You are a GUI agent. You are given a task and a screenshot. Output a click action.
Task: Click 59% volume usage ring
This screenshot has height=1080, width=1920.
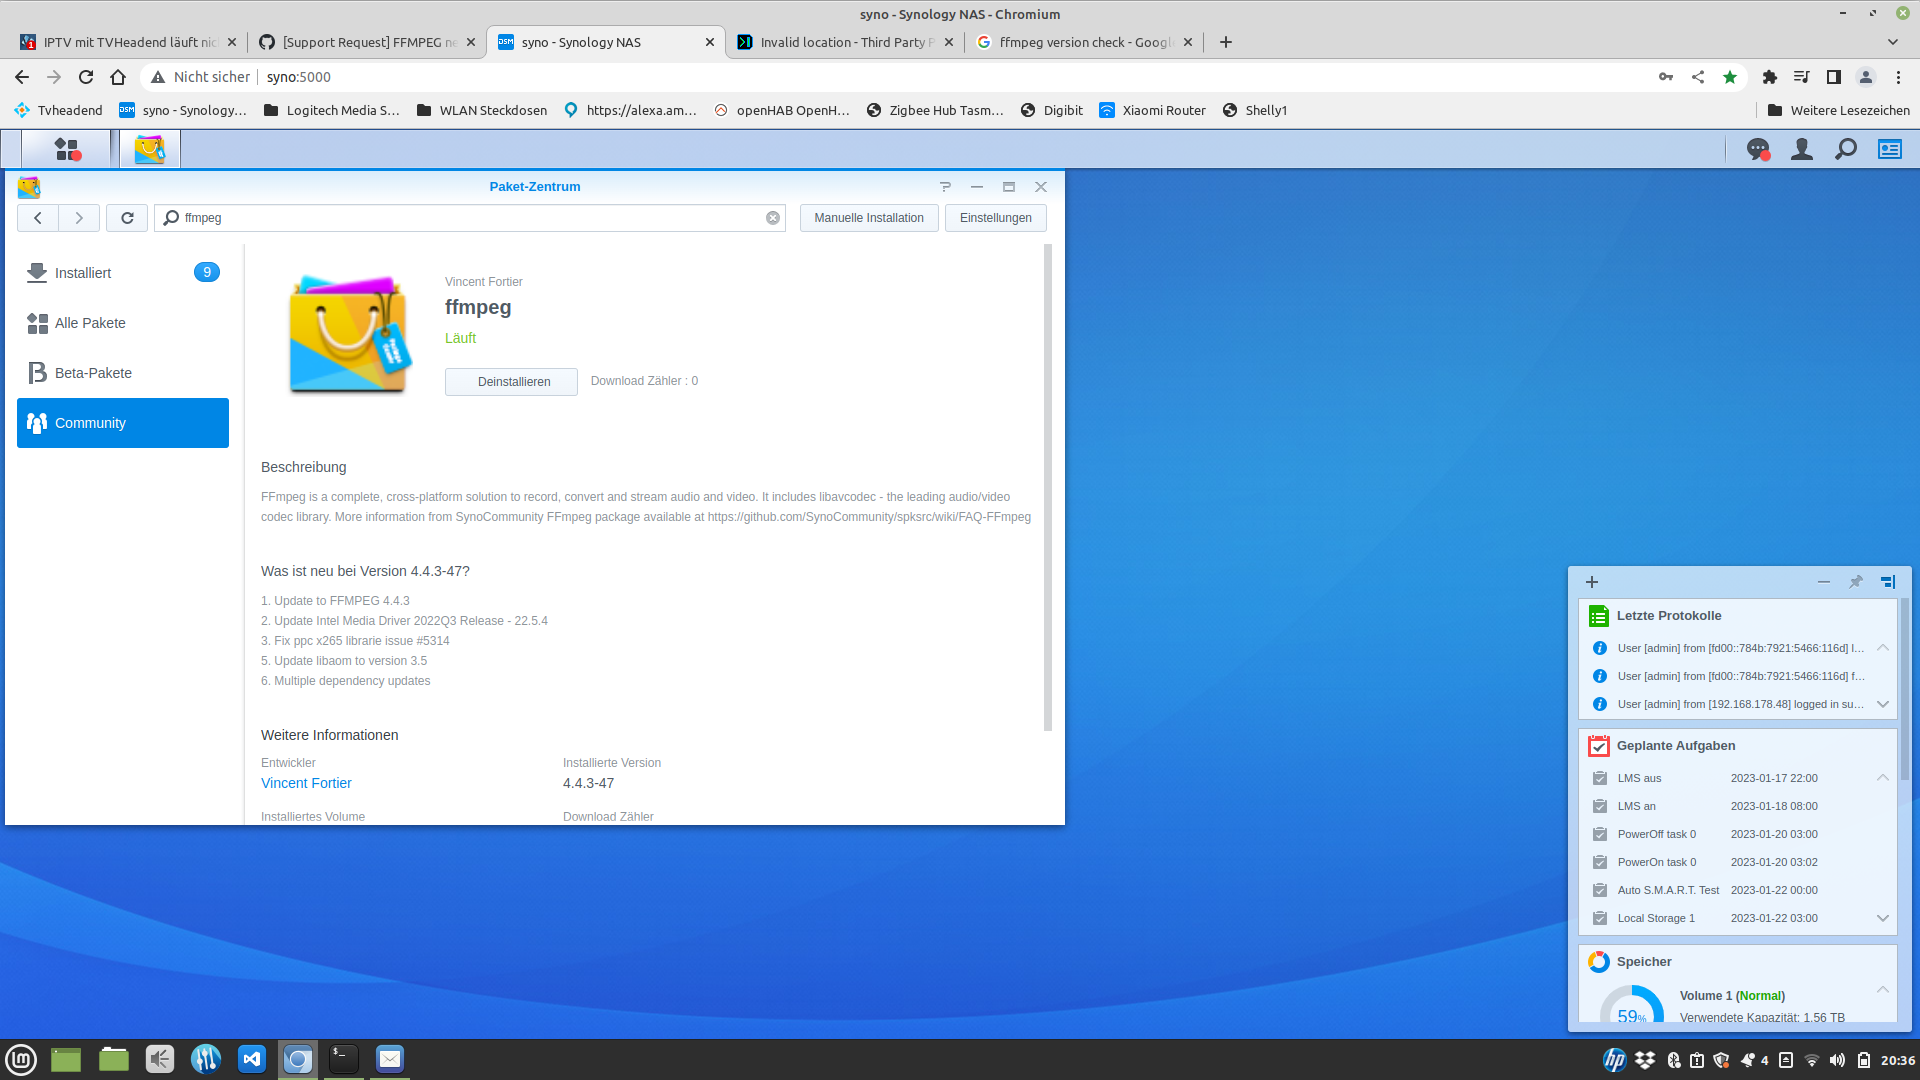[1632, 1005]
